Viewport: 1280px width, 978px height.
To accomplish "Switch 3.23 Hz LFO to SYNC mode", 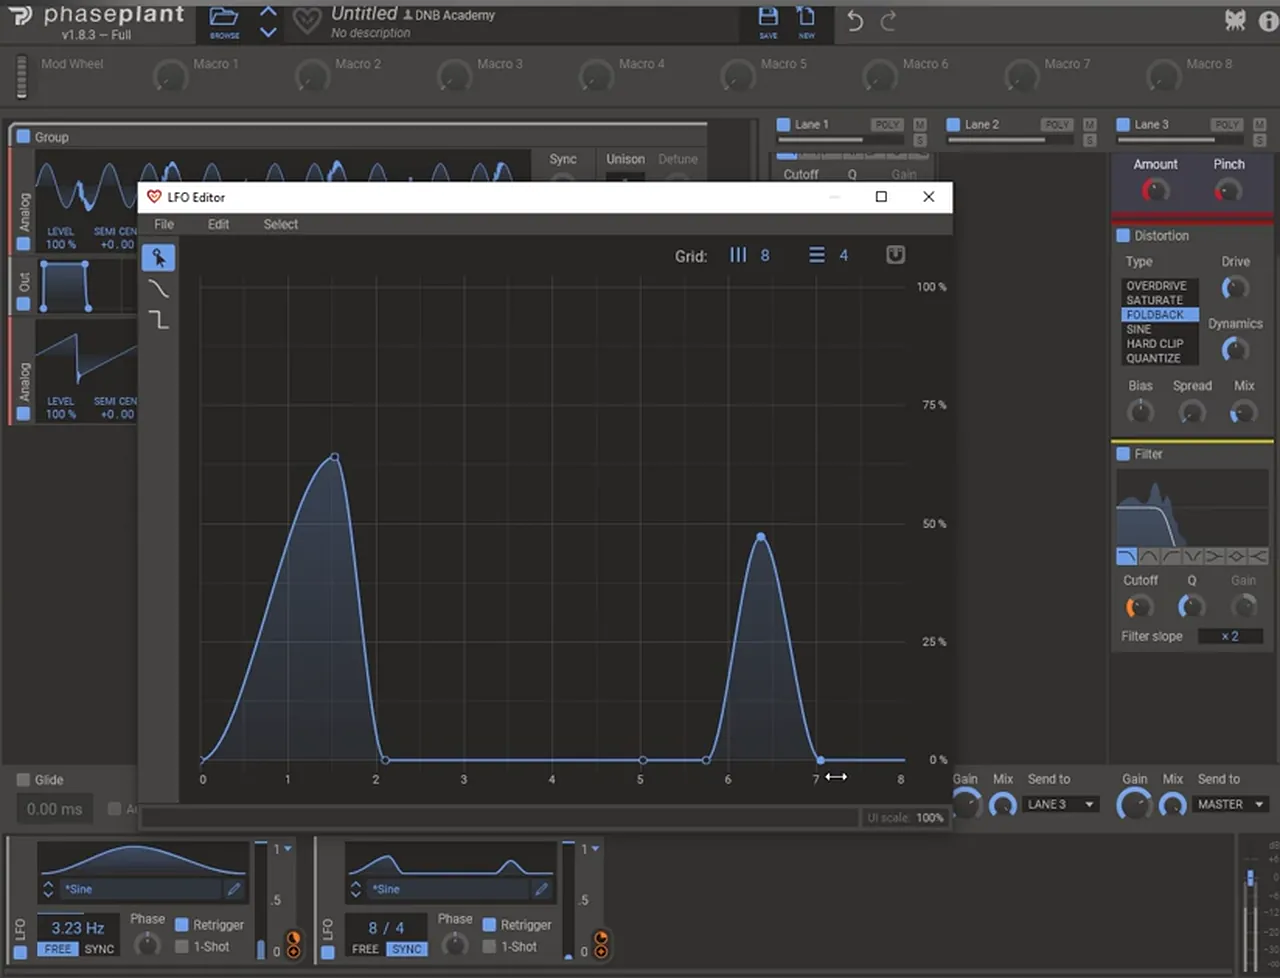I will 99,949.
